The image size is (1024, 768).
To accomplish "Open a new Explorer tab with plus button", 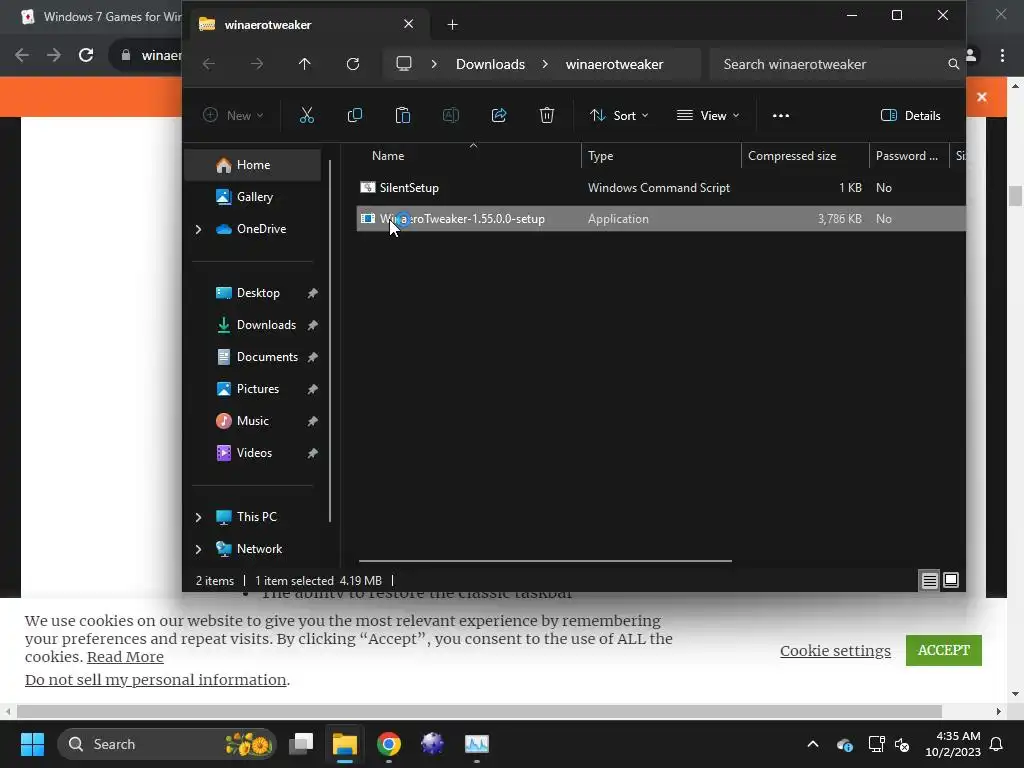I will click(x=452, y=25).
